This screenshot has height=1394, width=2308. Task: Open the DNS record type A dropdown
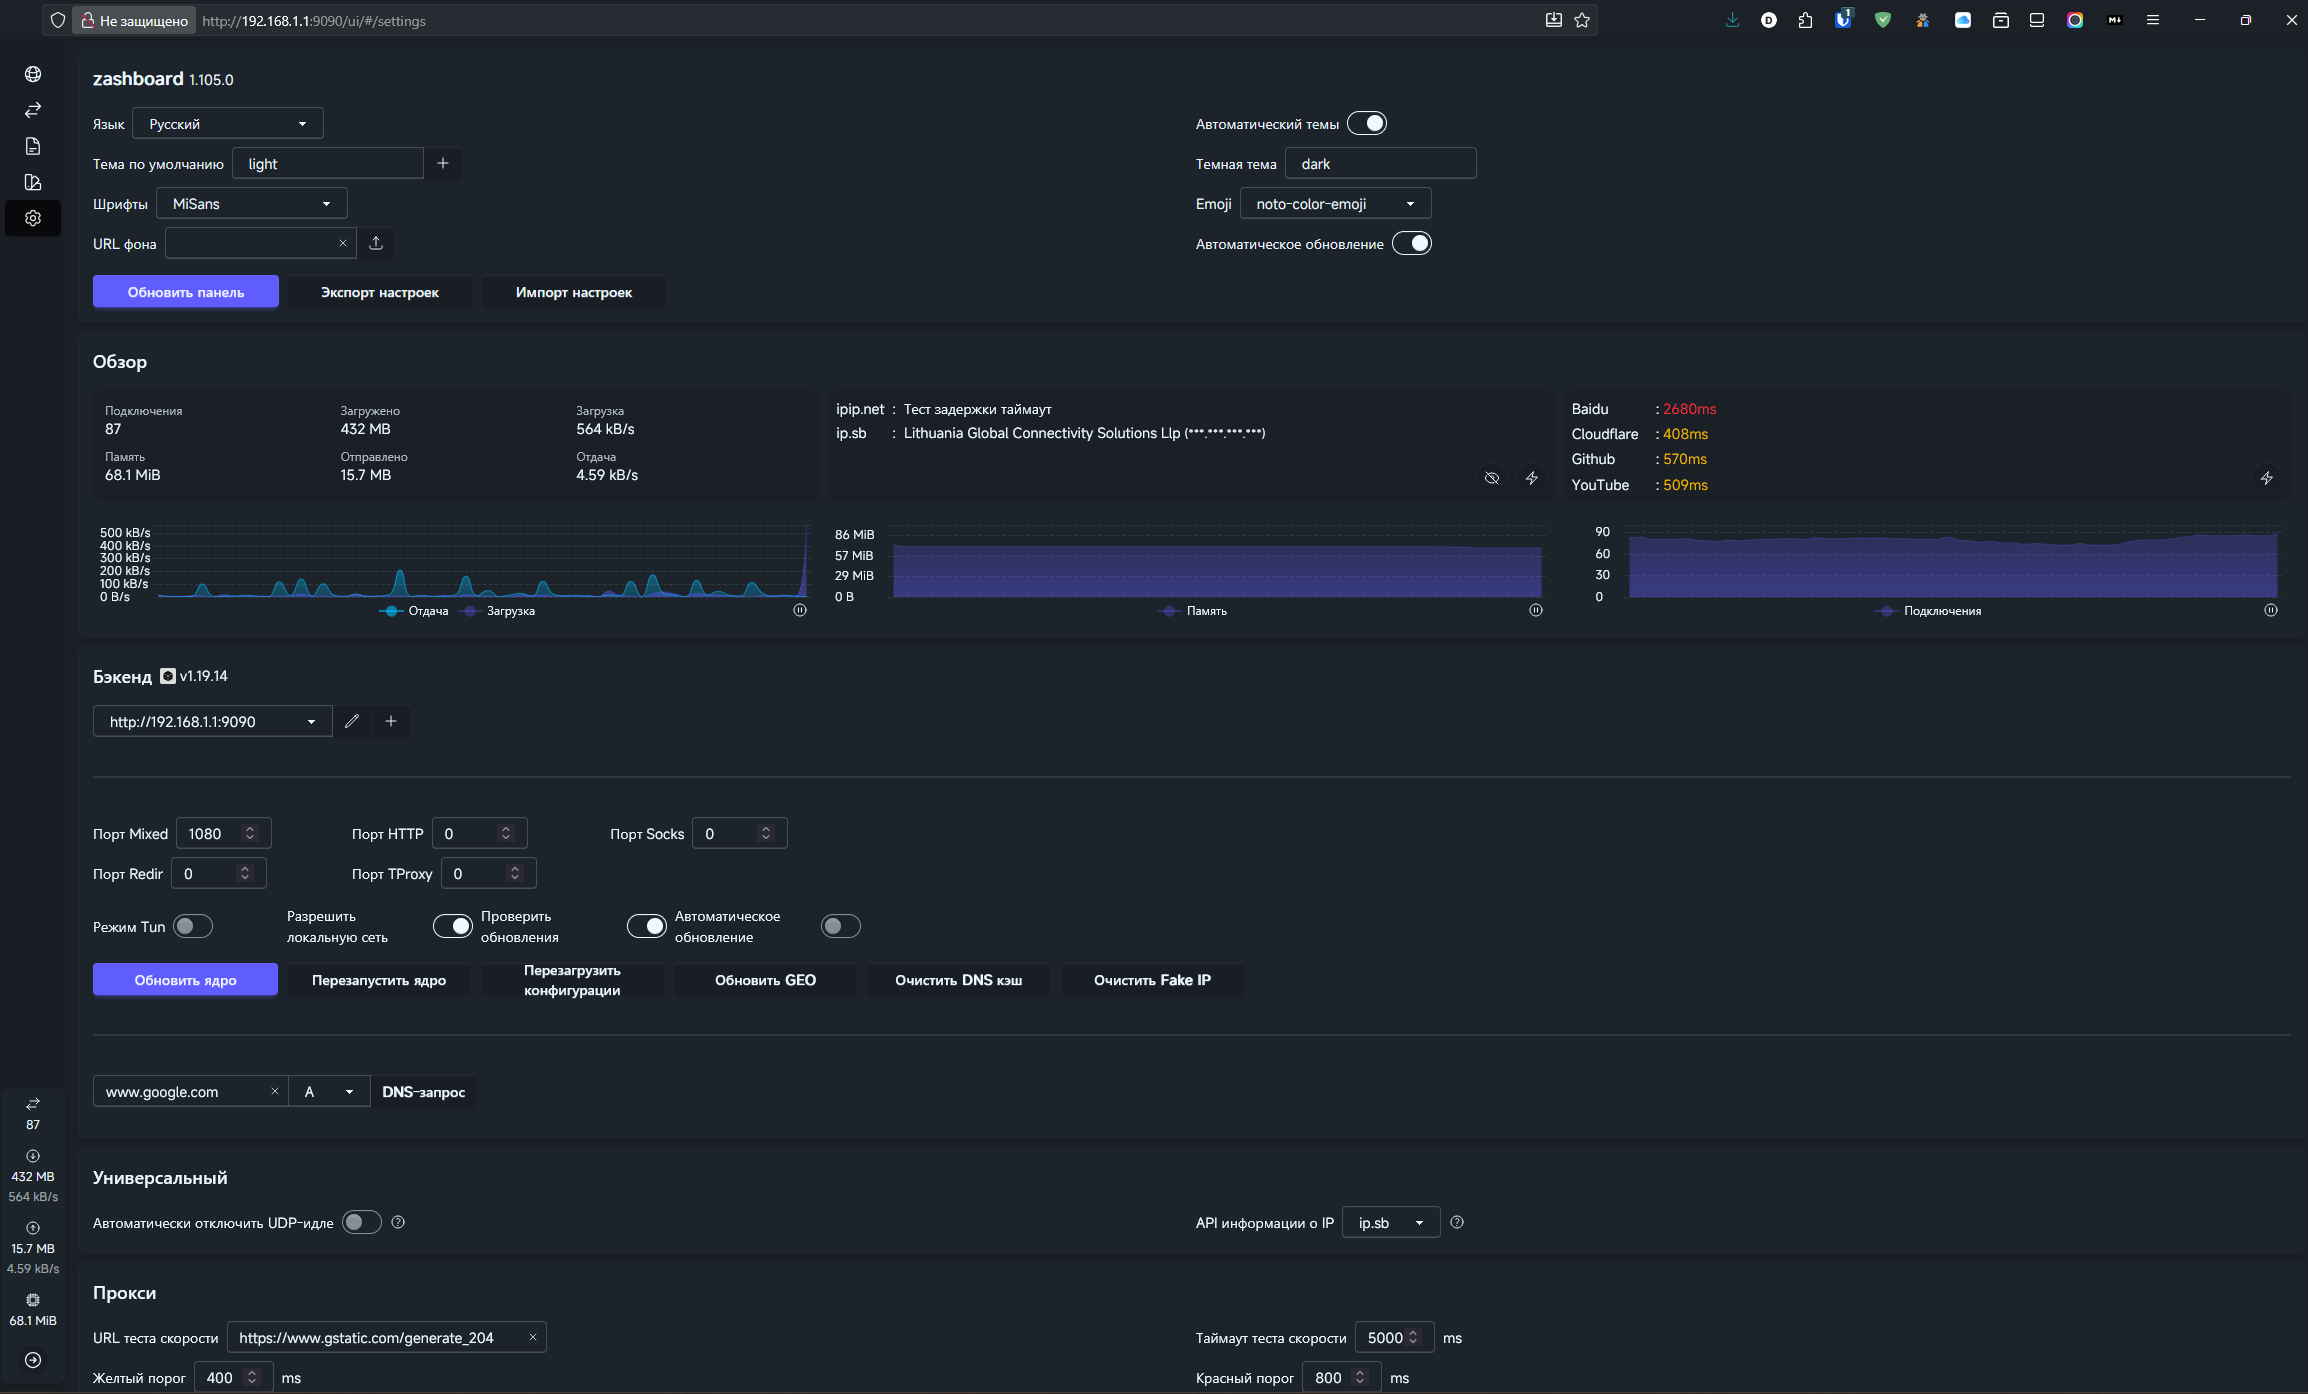(329, 1091)
